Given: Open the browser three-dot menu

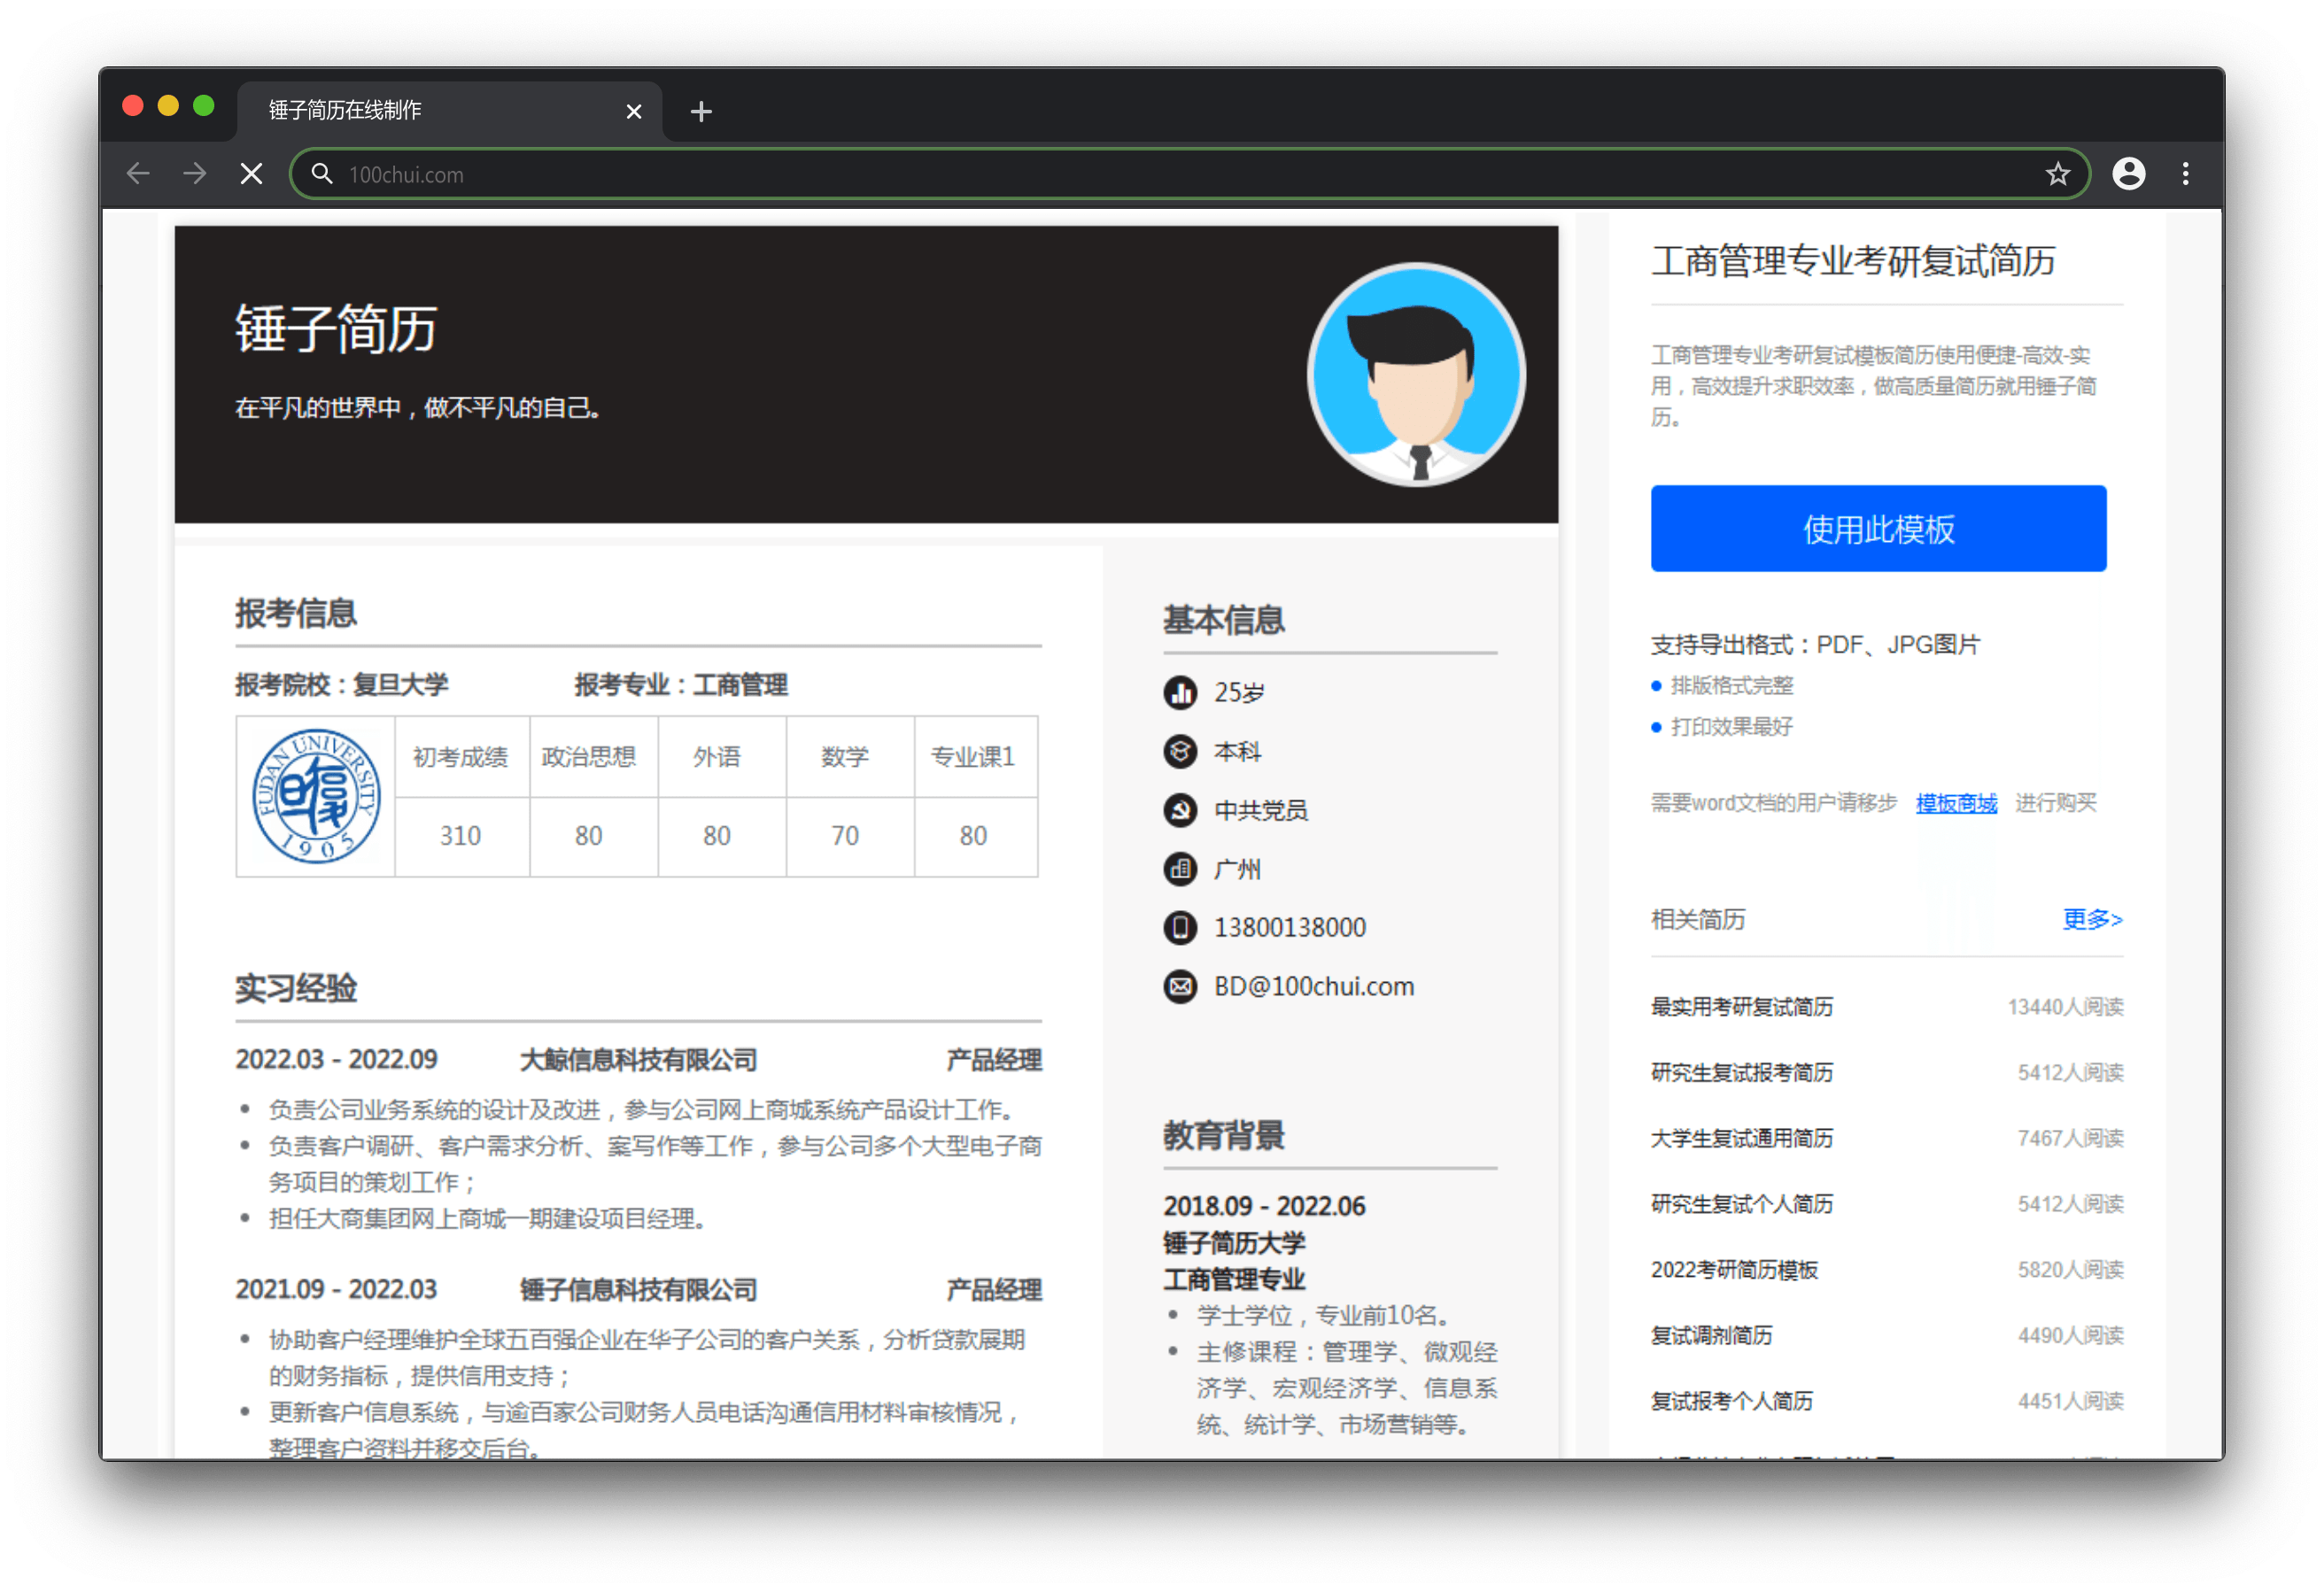Looking at the screenshot, I should pyautogui.click(x=2186, y=174).
